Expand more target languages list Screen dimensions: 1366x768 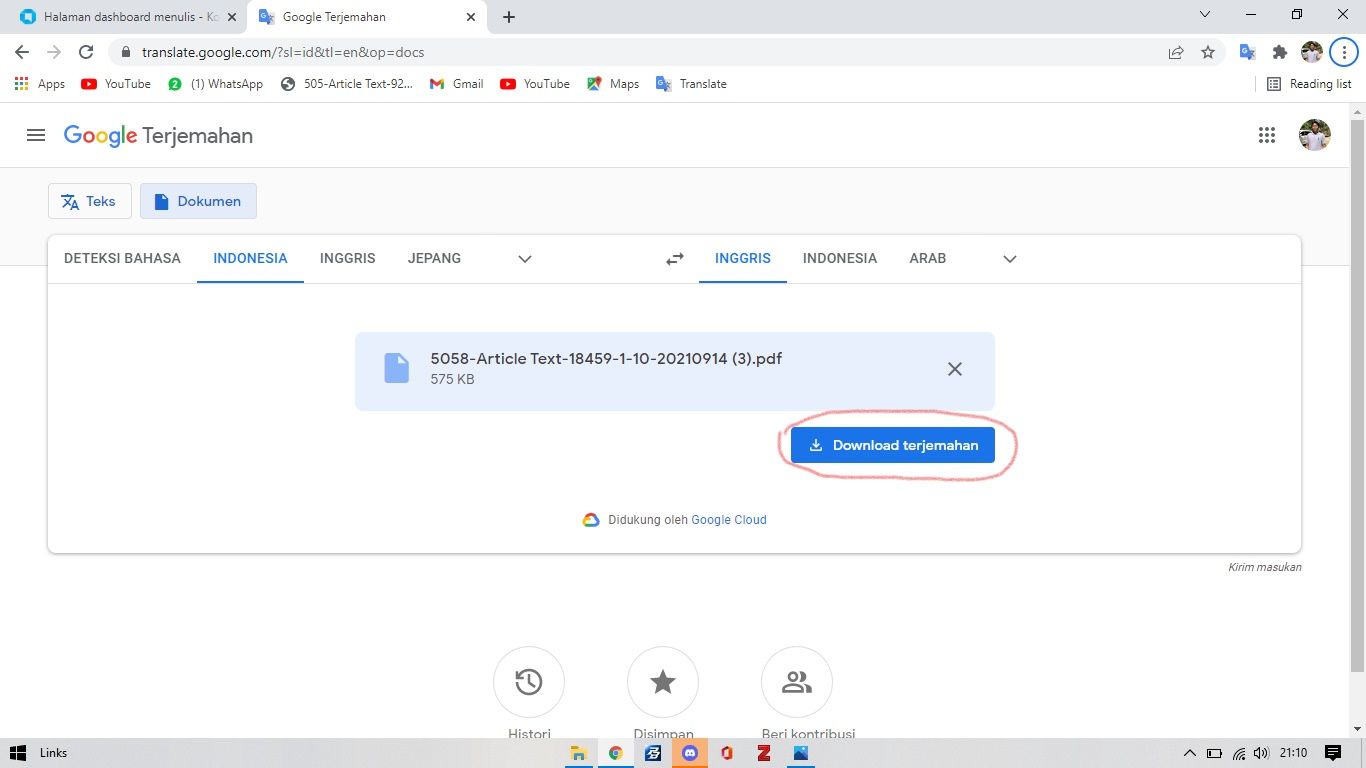(x=1010, y=258)
